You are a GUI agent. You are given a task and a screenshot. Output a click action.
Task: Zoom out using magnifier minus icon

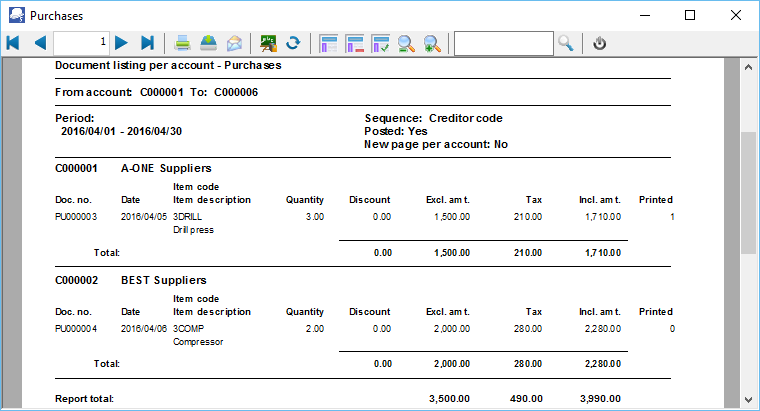[x=407, y=43]
